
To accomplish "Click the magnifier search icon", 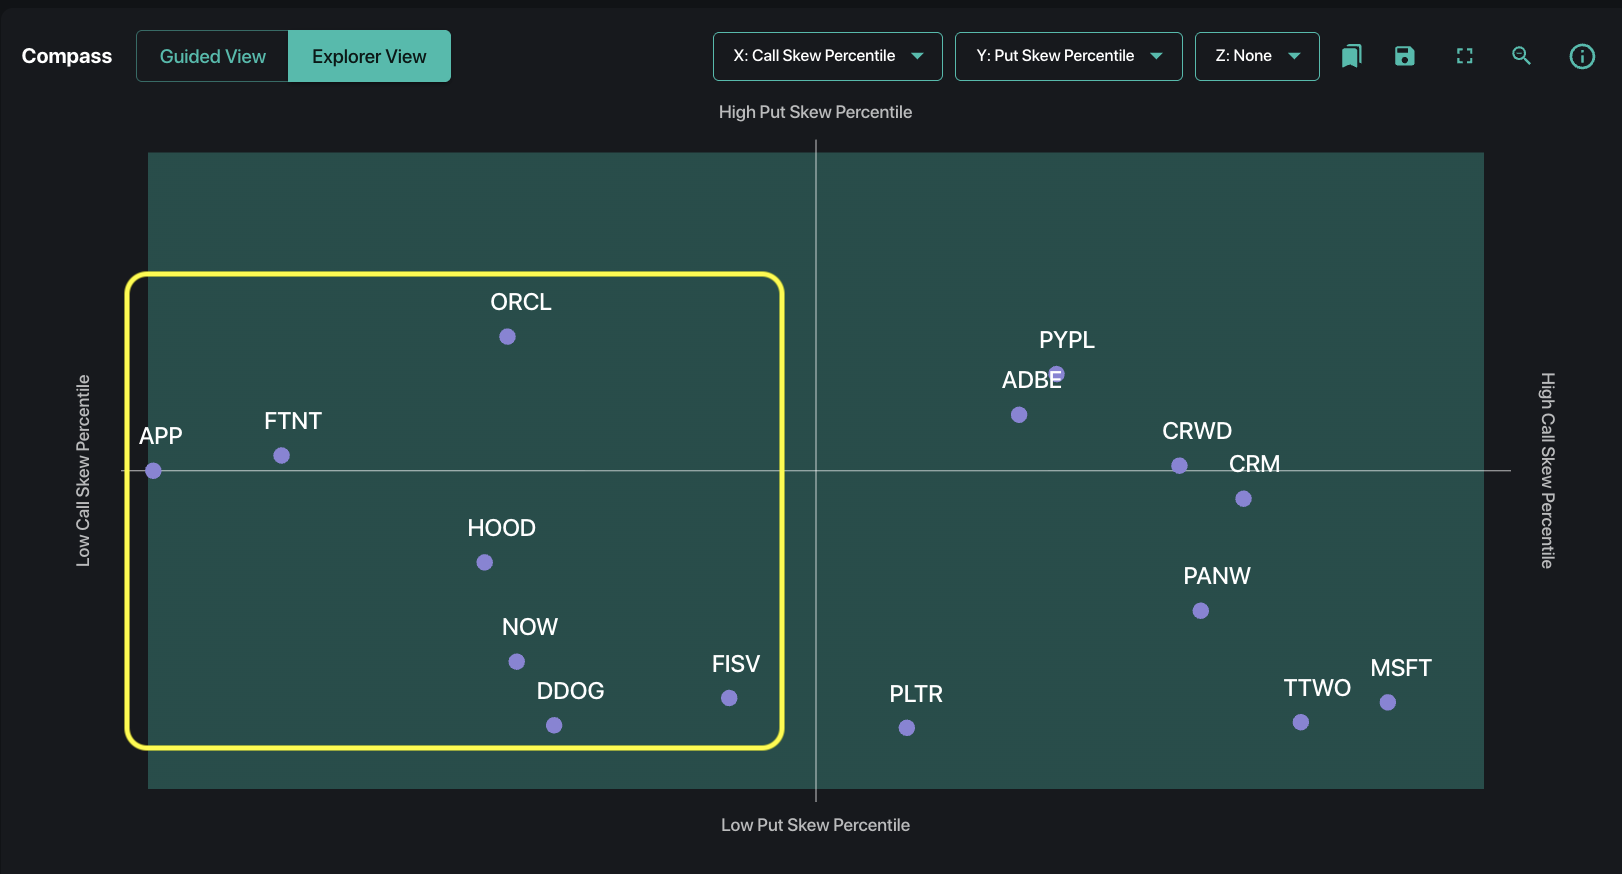I will [x=1521, y=56].
